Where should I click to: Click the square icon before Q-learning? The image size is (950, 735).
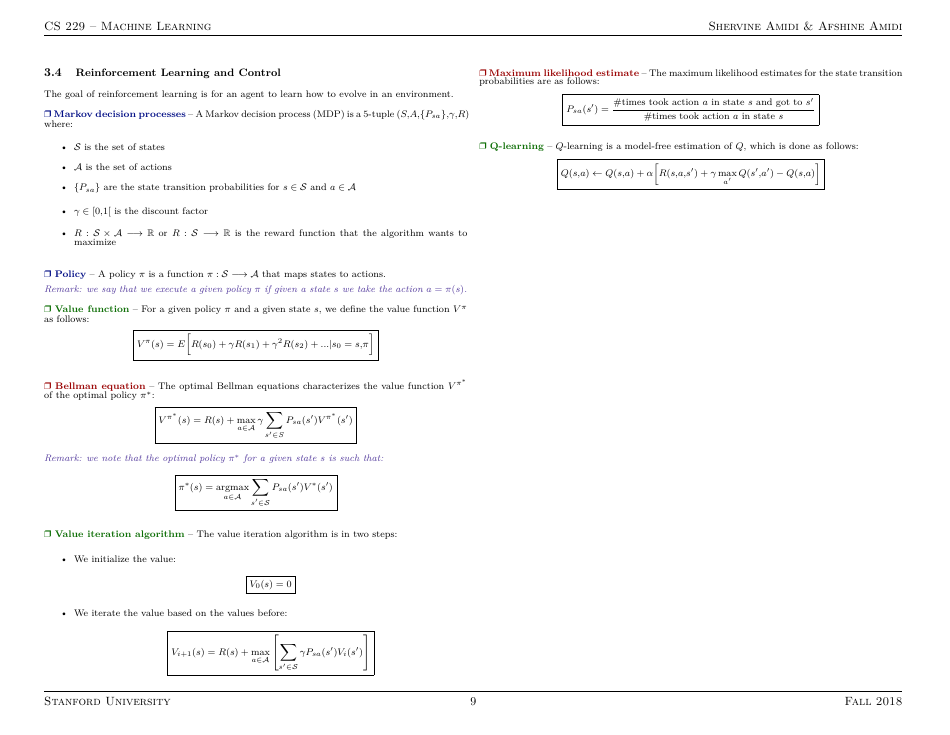pos(482,146)
